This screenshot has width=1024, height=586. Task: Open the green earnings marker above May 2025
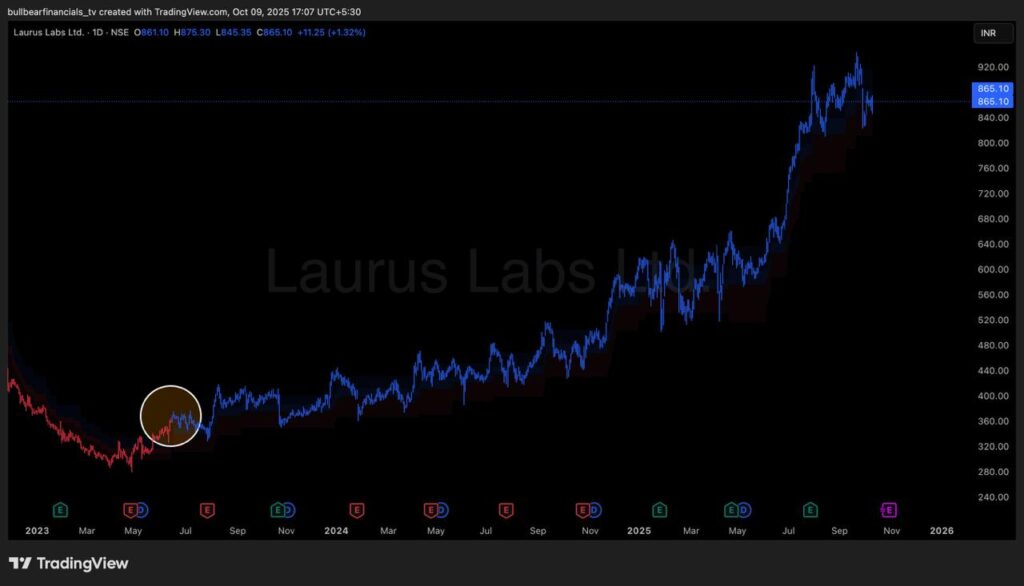click(731, 510)
